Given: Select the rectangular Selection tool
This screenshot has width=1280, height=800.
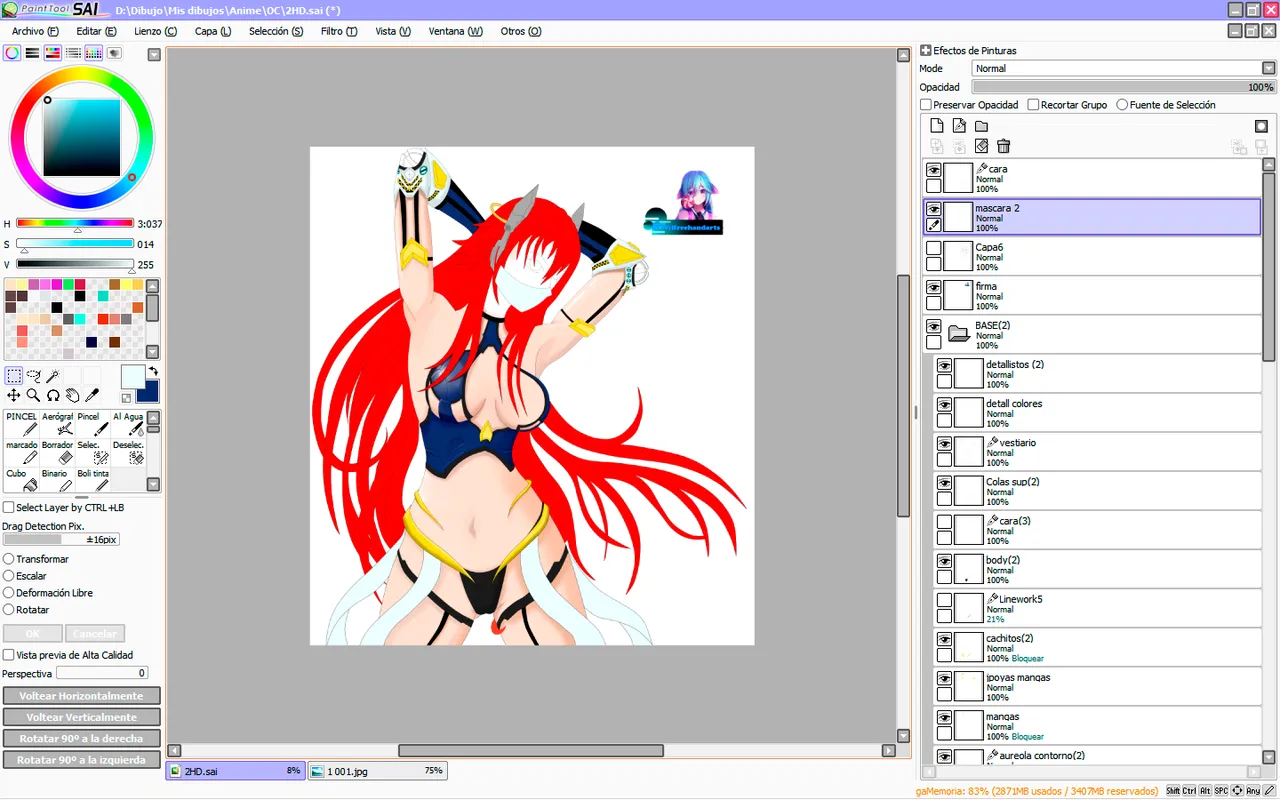Looking at the screenshot, I should point(14,376).
